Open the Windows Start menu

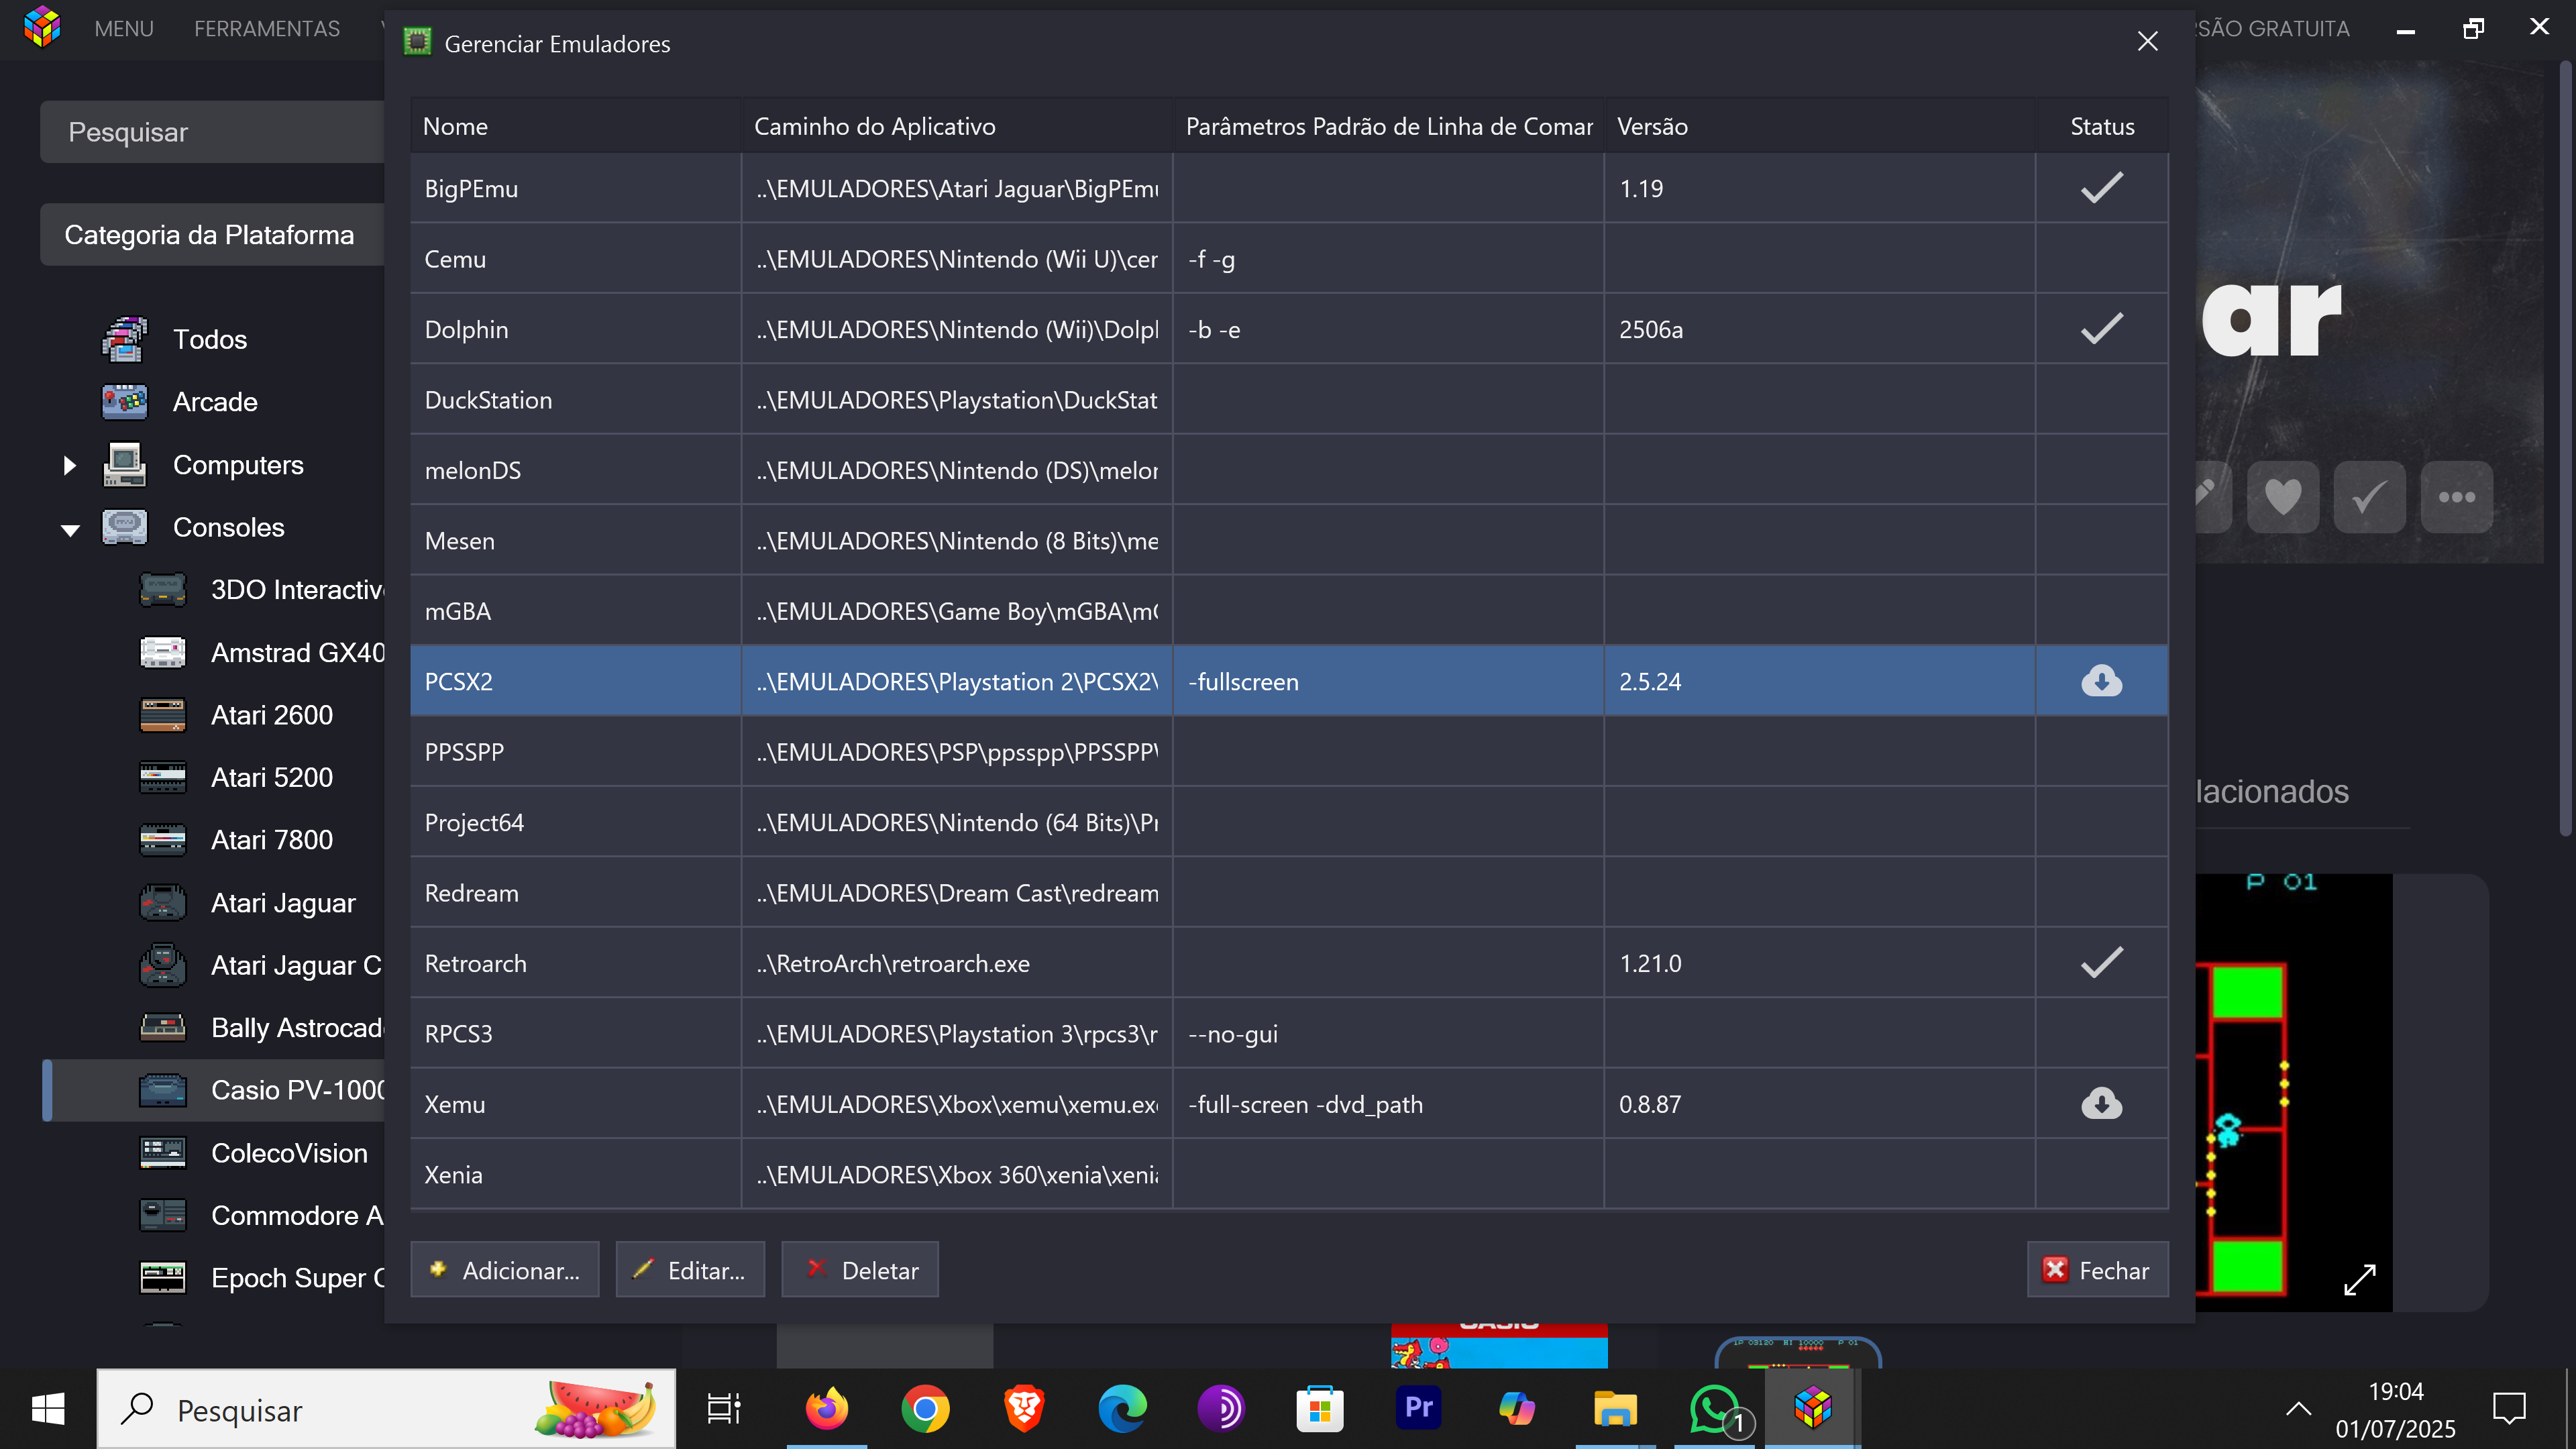coord(47,1409)
